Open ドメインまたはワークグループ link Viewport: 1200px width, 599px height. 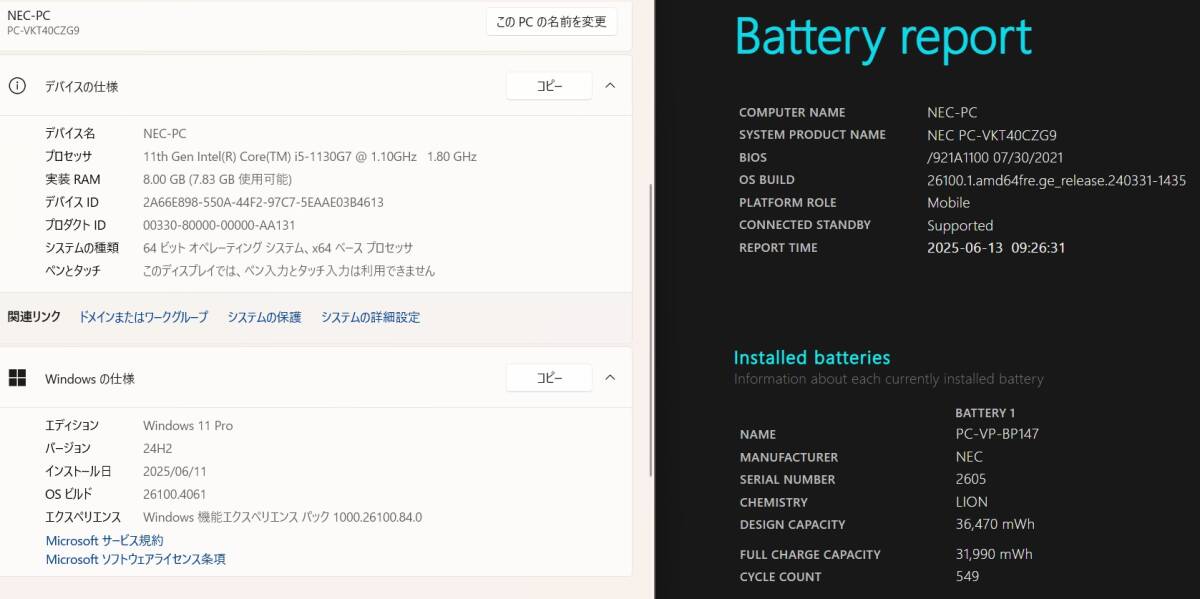pos(143,317)
